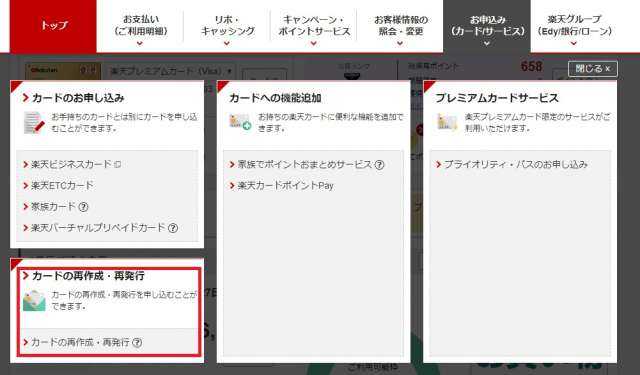This screenshot has height=375, width=640.
Task: Open 楽天カードポイントPay link
Action: (x=286, y=186)
